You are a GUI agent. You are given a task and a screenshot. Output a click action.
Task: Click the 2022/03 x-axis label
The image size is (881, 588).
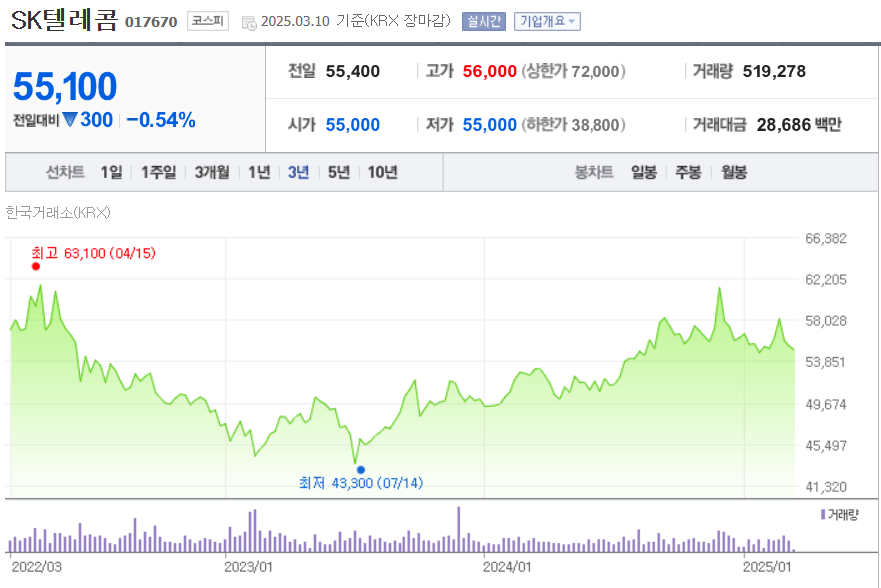tap(37, 567)
